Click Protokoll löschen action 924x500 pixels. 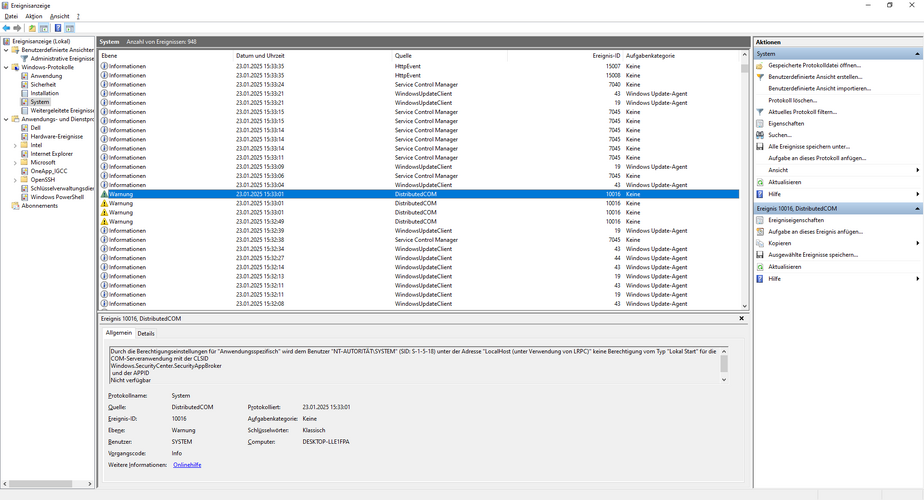tap(792, 100)
